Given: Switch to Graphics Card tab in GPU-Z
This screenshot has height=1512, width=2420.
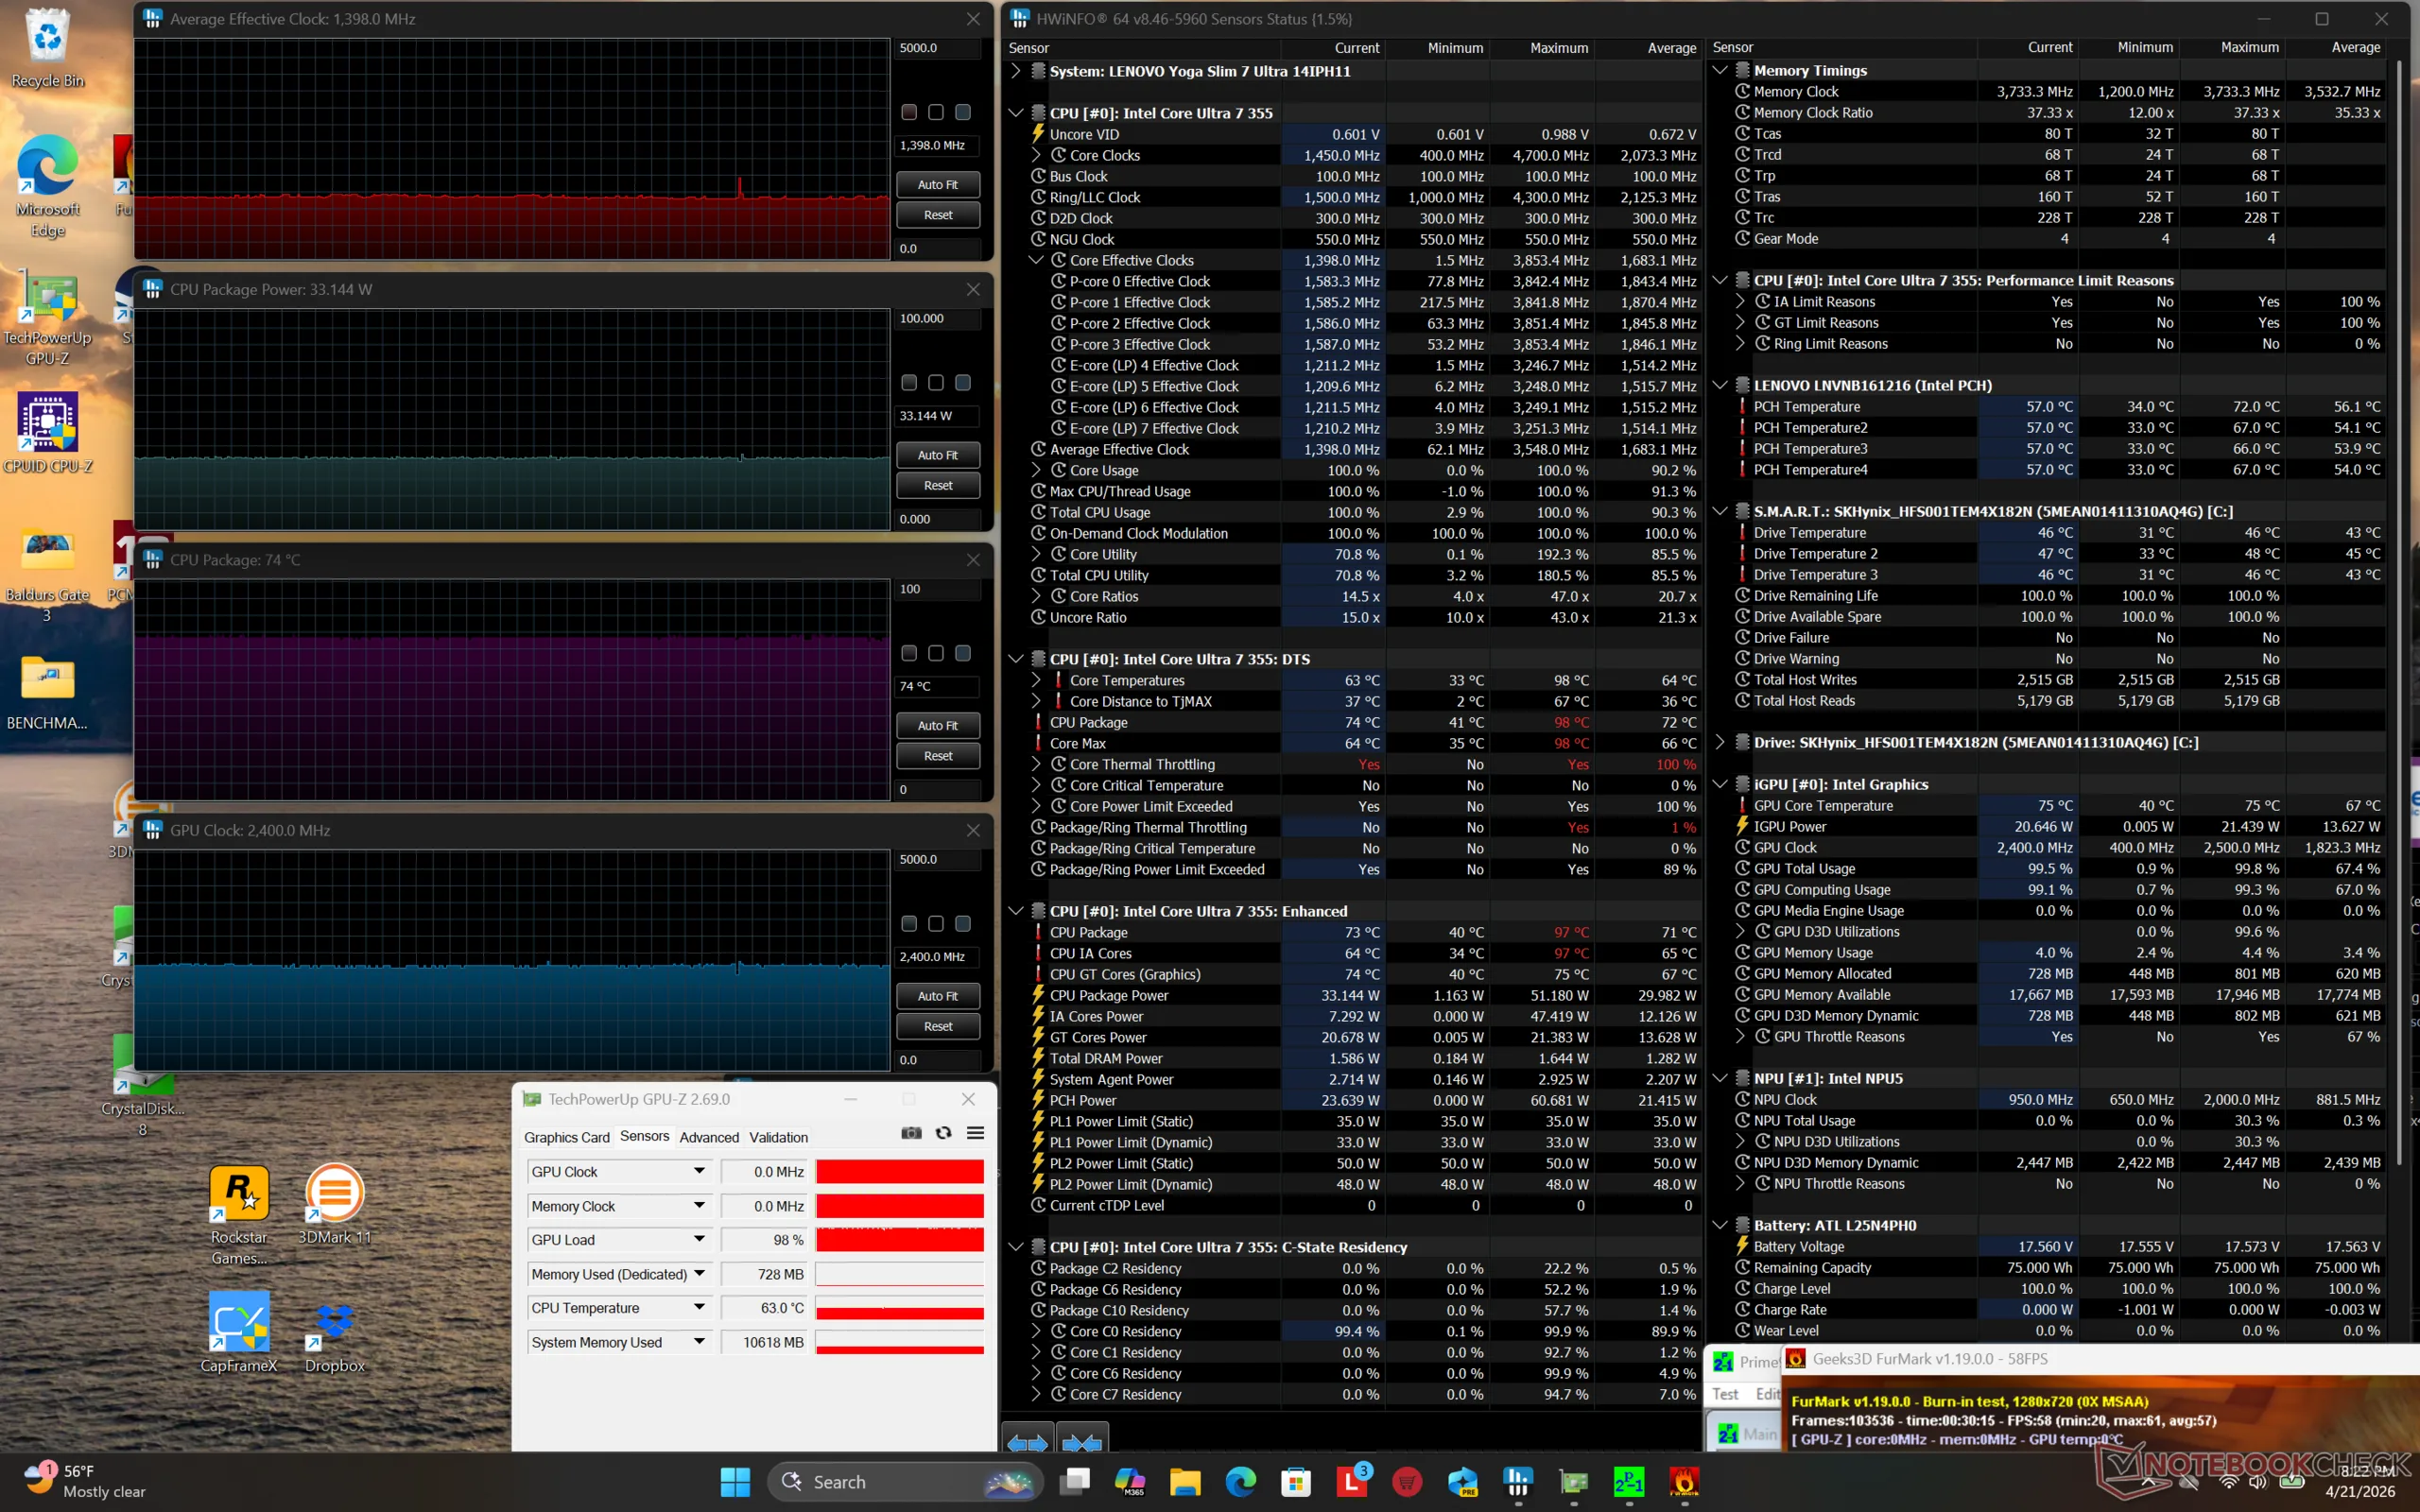Looking at the screenshot, I should click(x=566, y=1137).
